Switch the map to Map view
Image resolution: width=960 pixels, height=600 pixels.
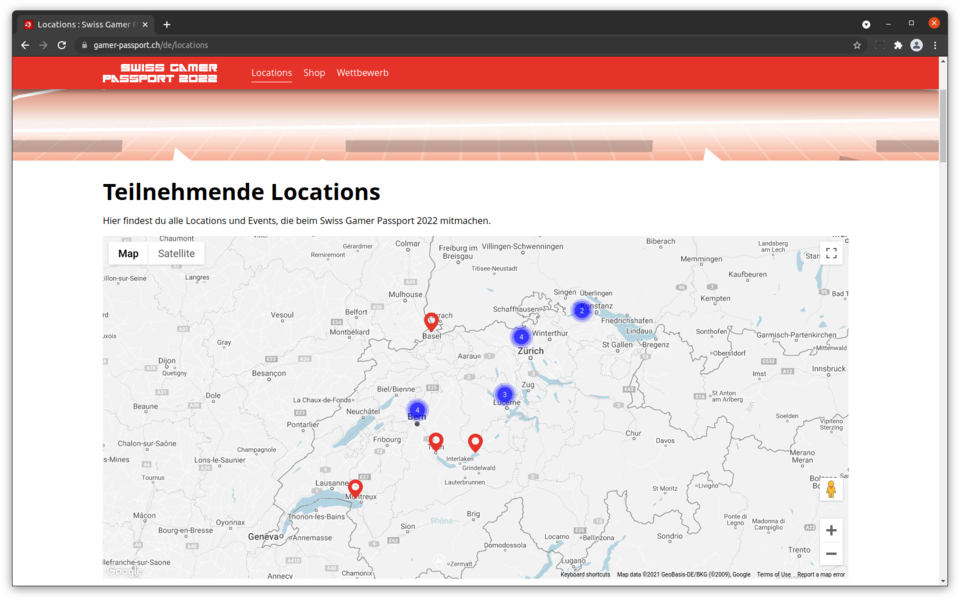[128, 253]
